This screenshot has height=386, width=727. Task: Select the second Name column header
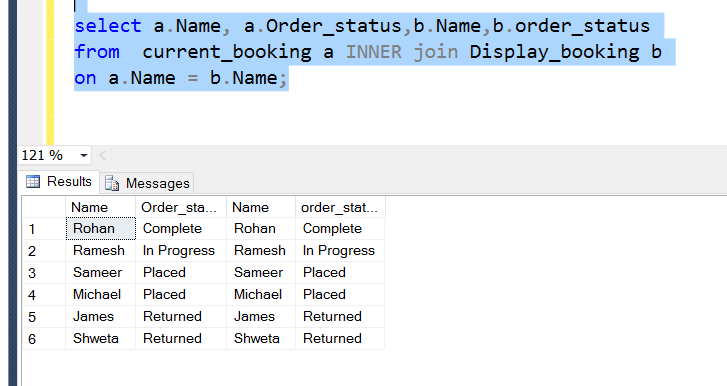[x=261, y=207]
